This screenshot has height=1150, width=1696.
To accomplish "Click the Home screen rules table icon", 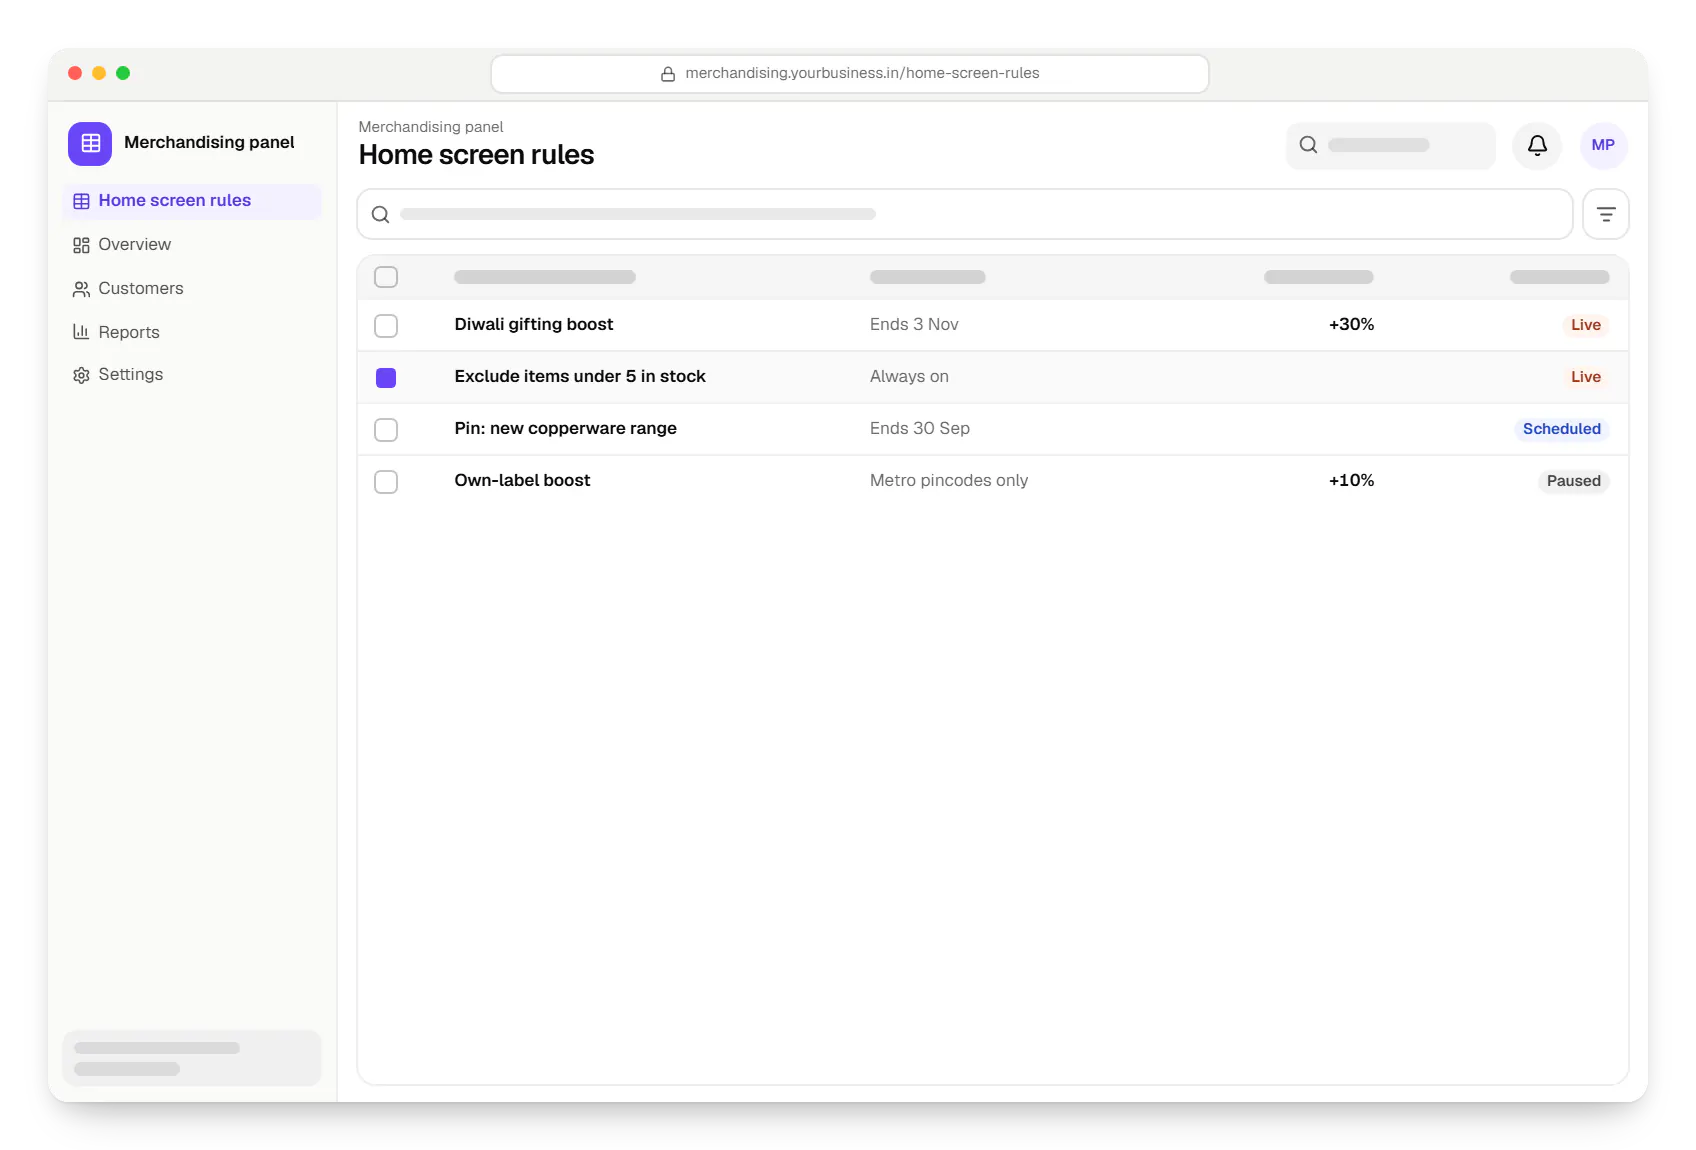I will 81,201.
